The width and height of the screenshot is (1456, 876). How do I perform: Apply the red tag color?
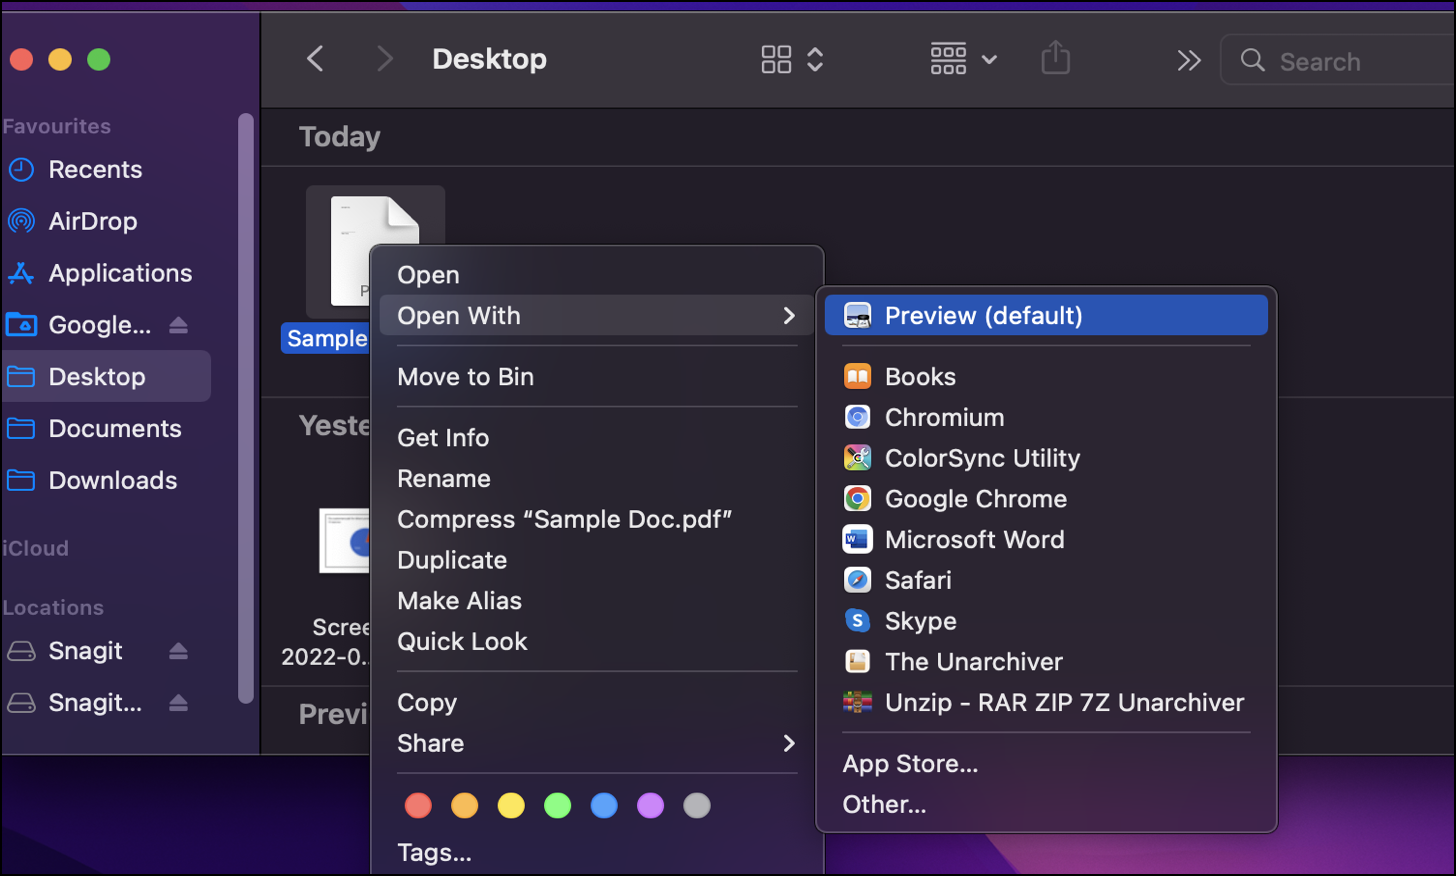coord(418,805)
